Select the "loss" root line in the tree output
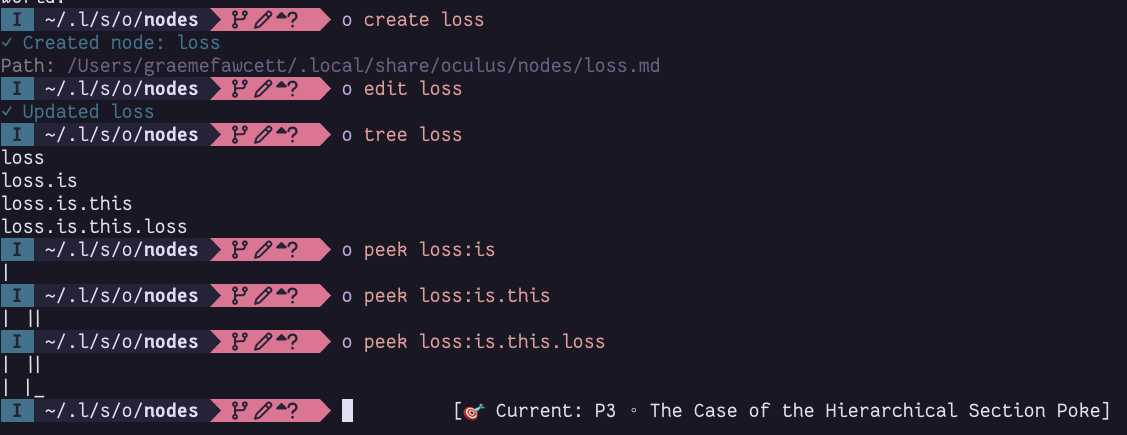This screenshot has width=1127, height=435. (x=23, y=158)
